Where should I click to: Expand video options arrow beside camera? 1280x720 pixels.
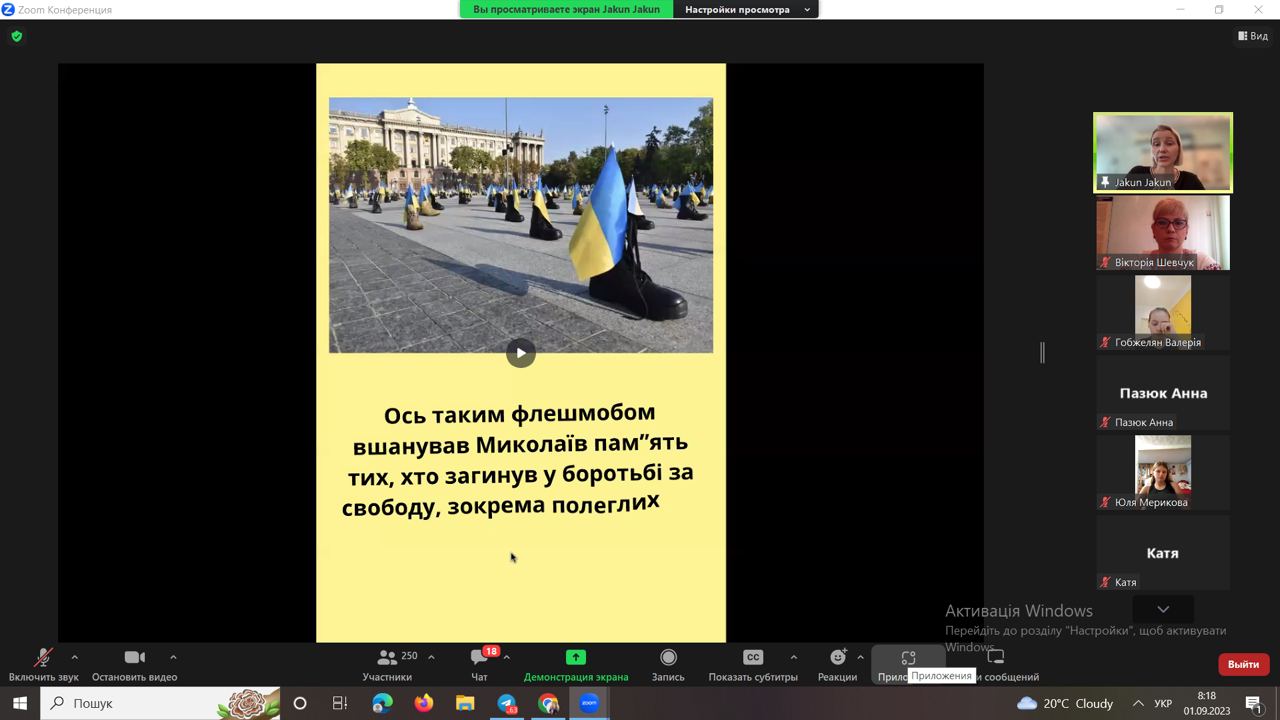tap(173, 657)
